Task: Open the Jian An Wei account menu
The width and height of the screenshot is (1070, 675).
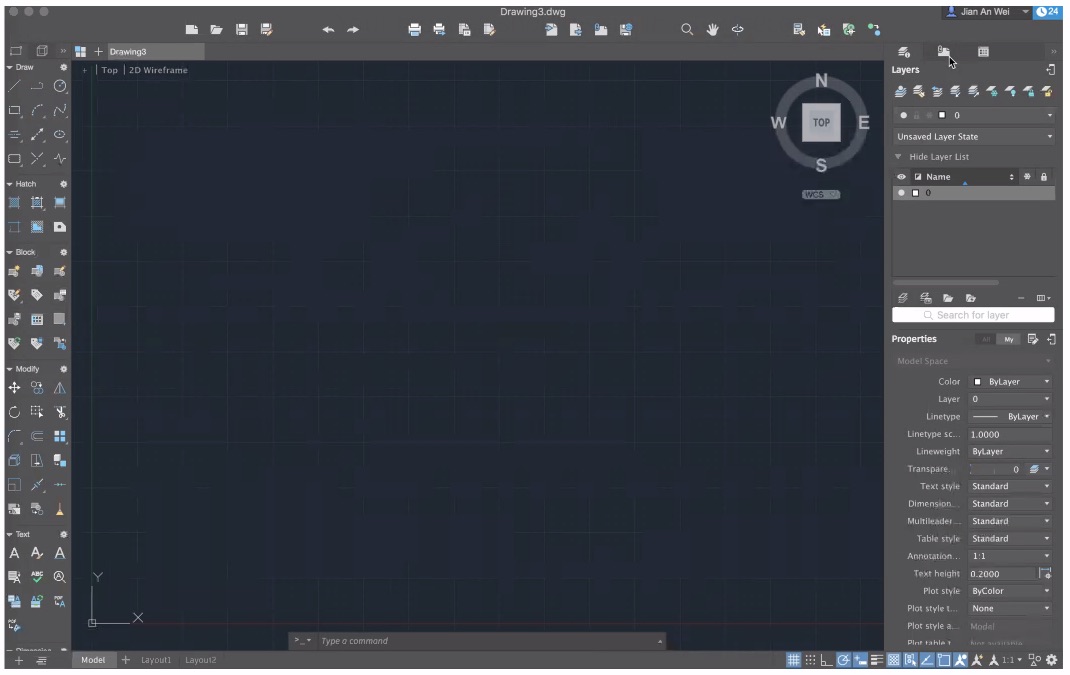Action: pos(987,12)
